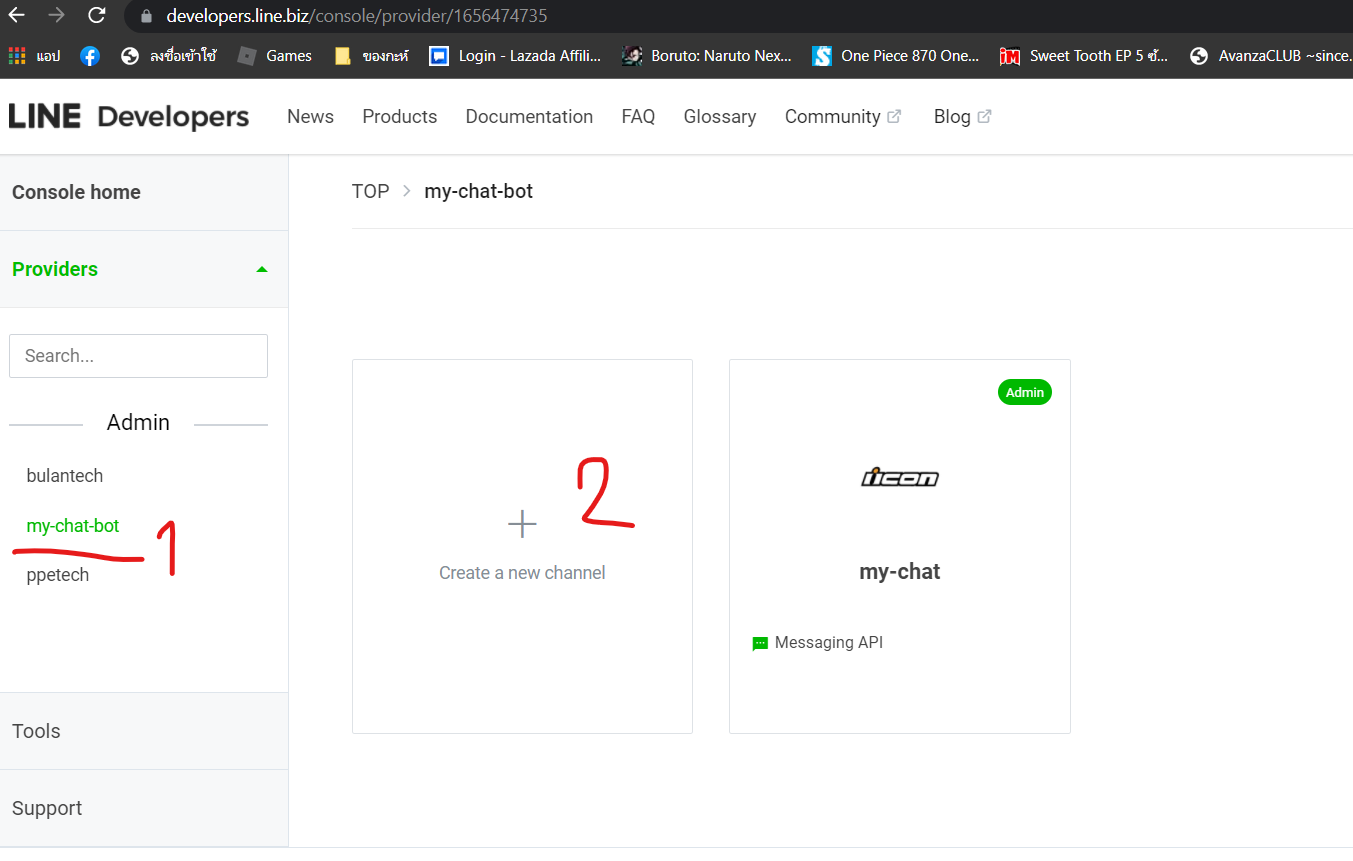Navigate to TOP via the breadcrumb link
Viewport: 1353px width, 861px height.
click(370, 191)
